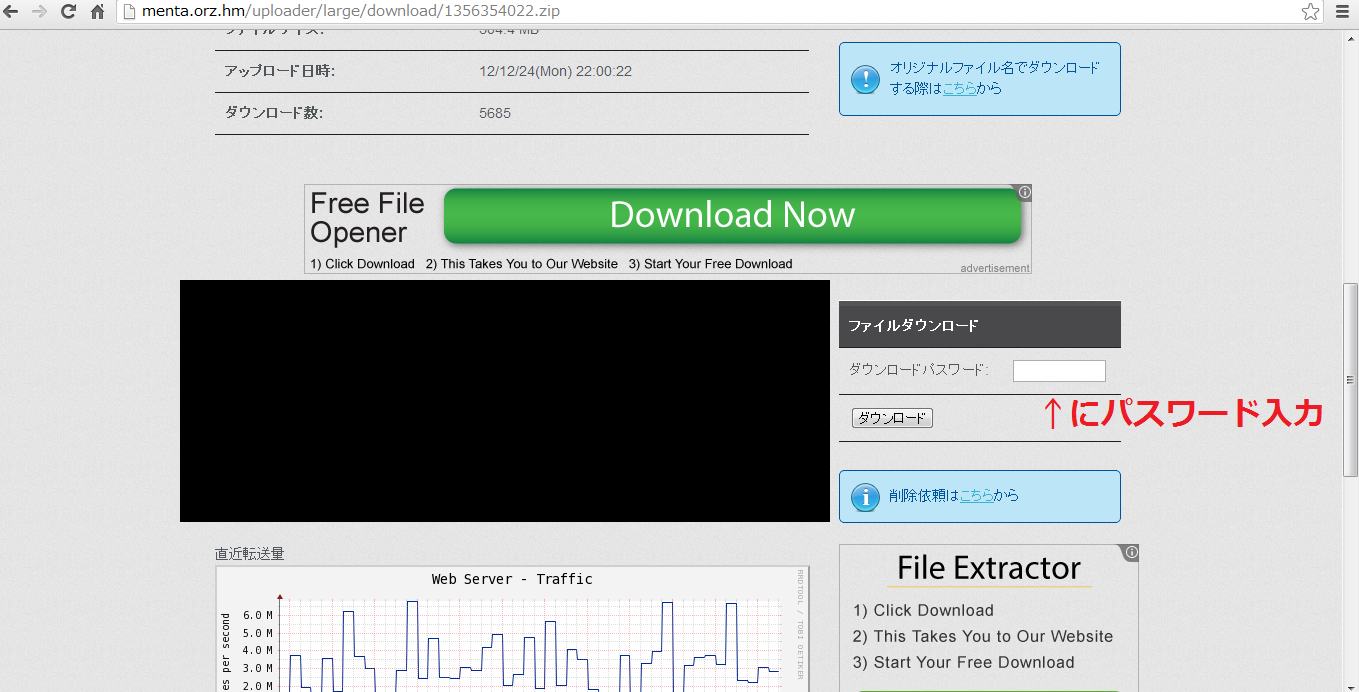Open the browser home page icon
1359x692 pixels.
pyautogui.click(x=97, y=12)
